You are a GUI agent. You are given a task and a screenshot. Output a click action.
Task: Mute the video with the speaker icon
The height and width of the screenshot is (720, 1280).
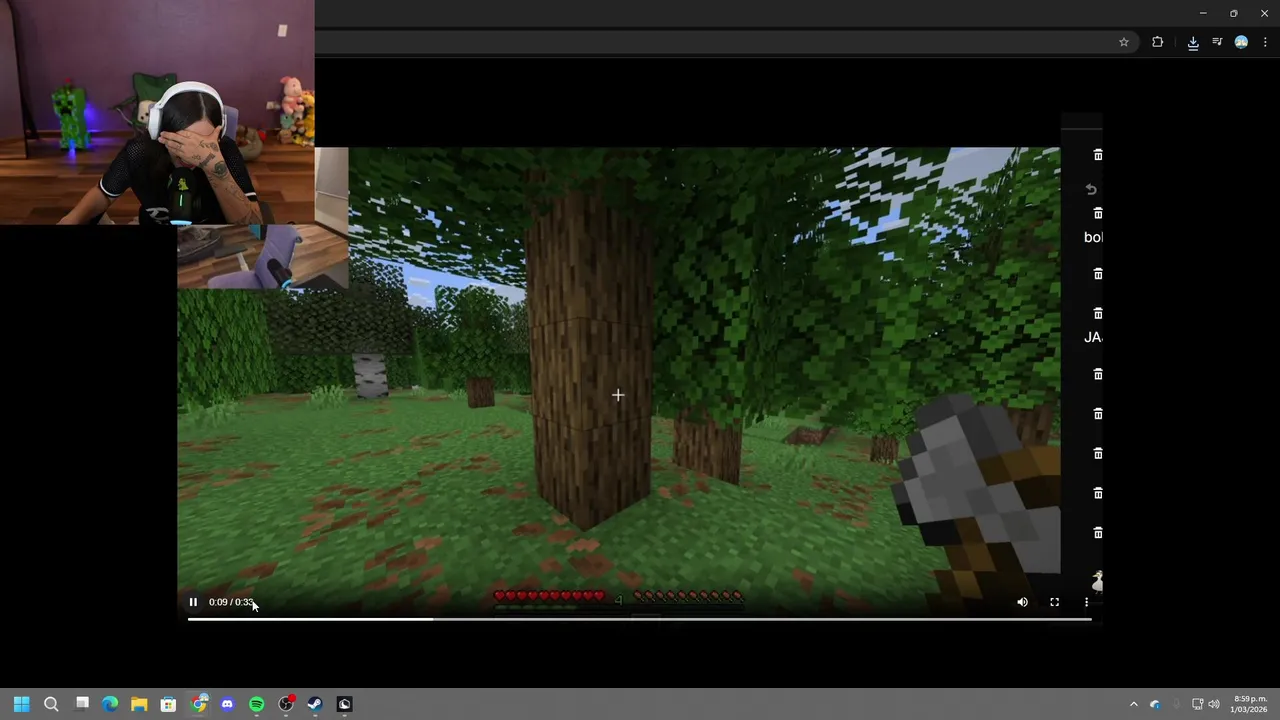click(1022, 602)
